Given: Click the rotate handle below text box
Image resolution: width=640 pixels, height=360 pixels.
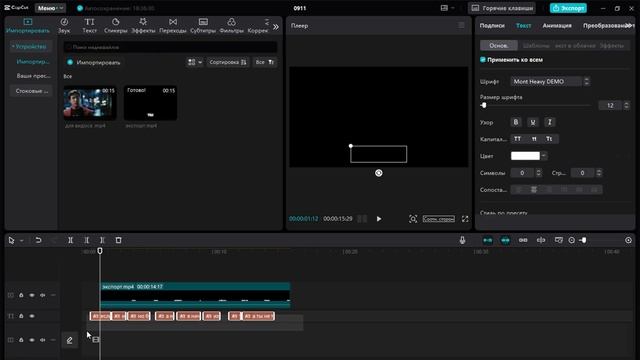Looking at the screenshot, I should click(379, 173).
